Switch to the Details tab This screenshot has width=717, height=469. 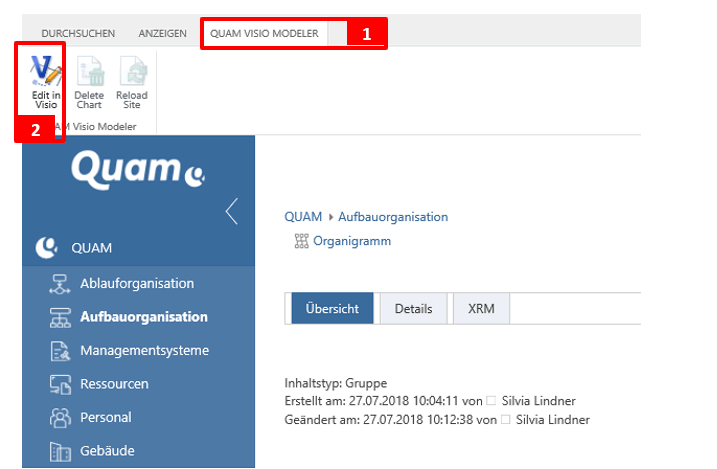(413, 309)
